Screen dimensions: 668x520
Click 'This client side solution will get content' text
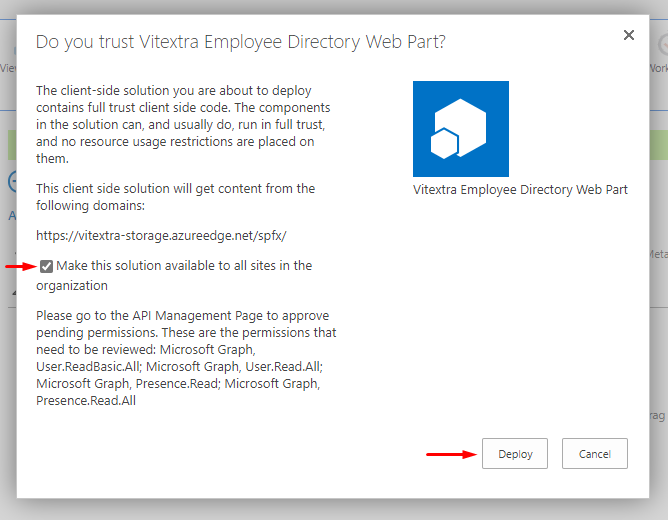[176, 197]
